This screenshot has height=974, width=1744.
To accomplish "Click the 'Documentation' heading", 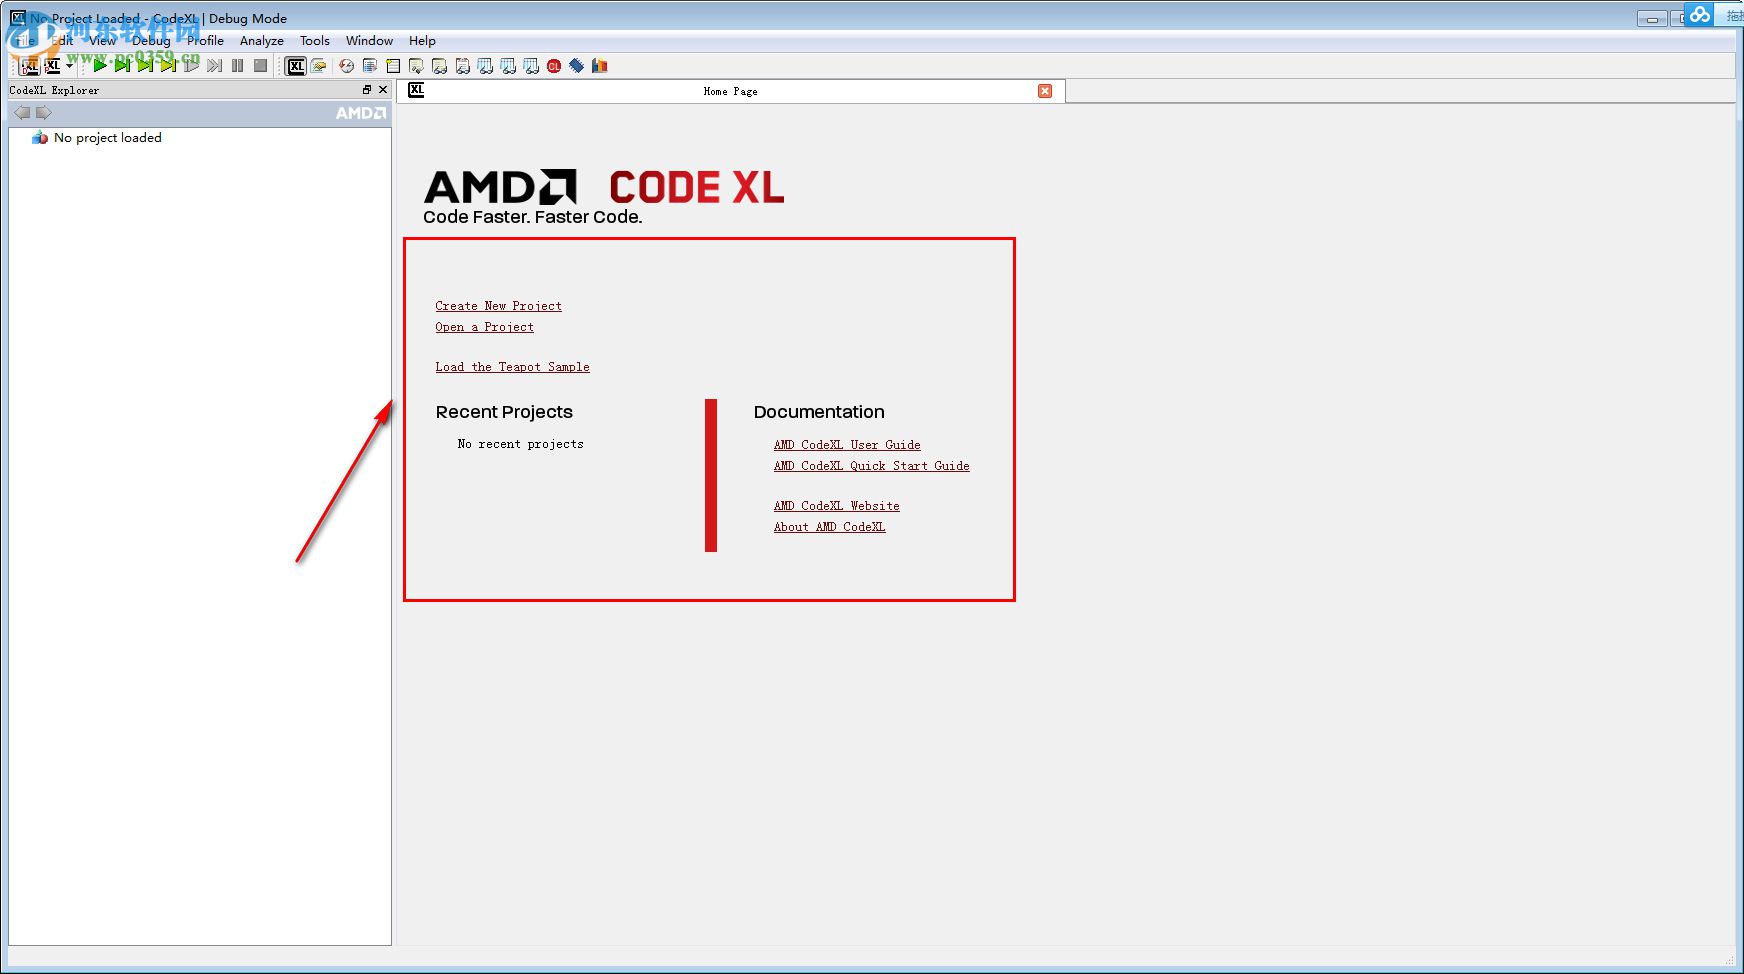I will coord(819,412).
